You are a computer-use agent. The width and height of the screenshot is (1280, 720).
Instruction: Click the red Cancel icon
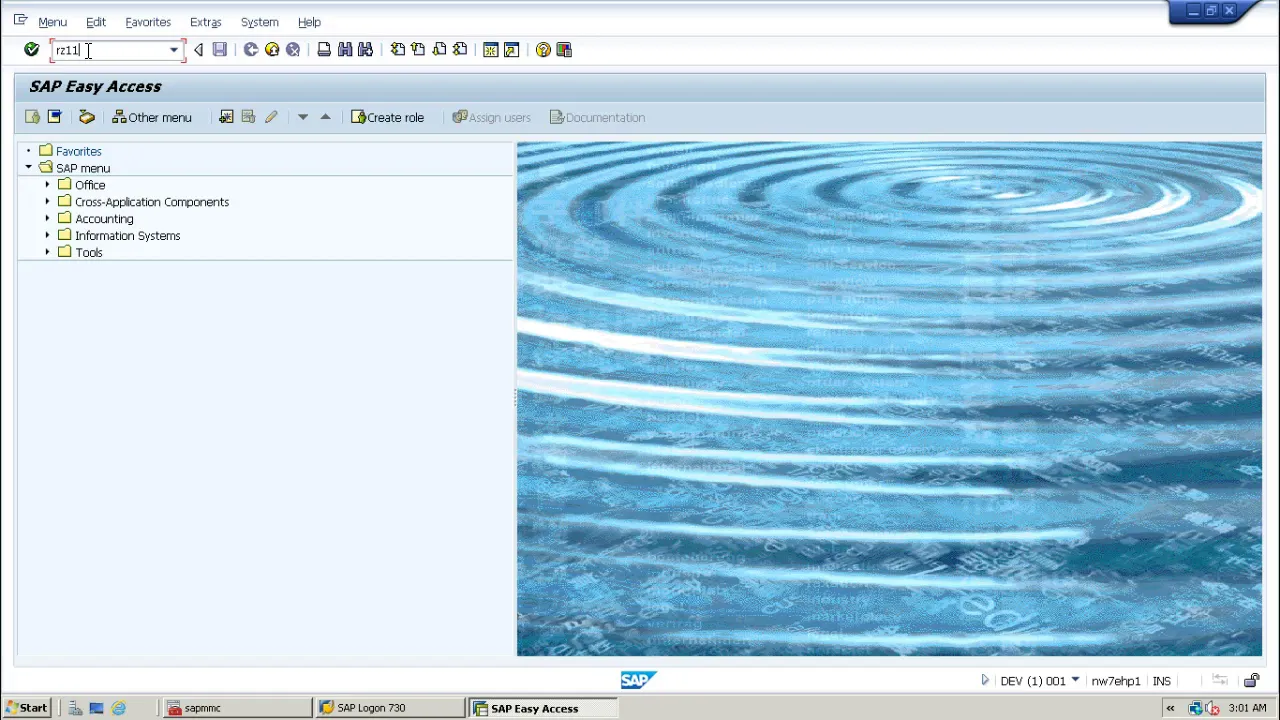[x=293, y=49]
